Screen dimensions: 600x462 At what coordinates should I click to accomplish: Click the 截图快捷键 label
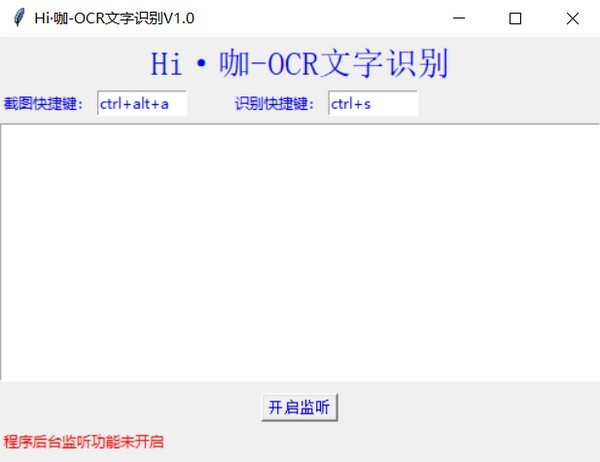tap(43, 104)
